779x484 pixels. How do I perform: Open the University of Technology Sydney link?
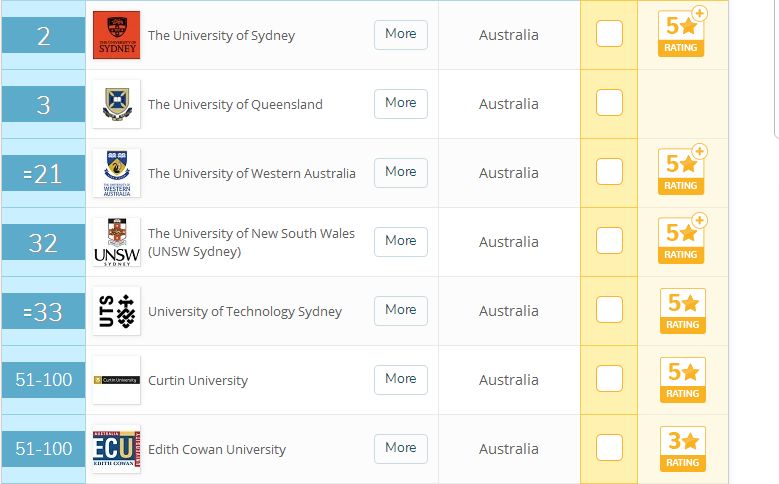[245, 312]
